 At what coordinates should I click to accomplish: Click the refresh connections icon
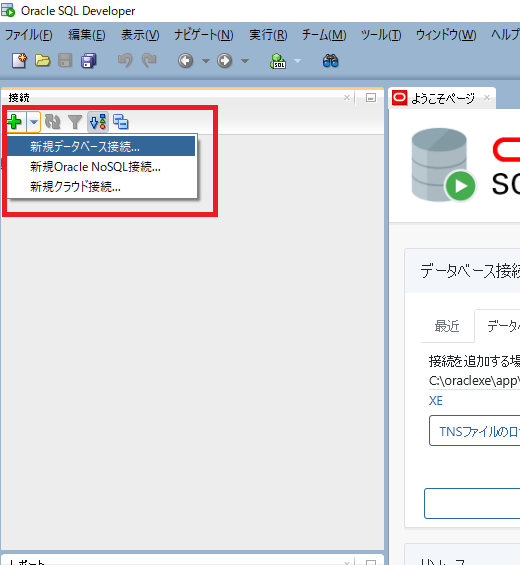(x=53, y=122)
